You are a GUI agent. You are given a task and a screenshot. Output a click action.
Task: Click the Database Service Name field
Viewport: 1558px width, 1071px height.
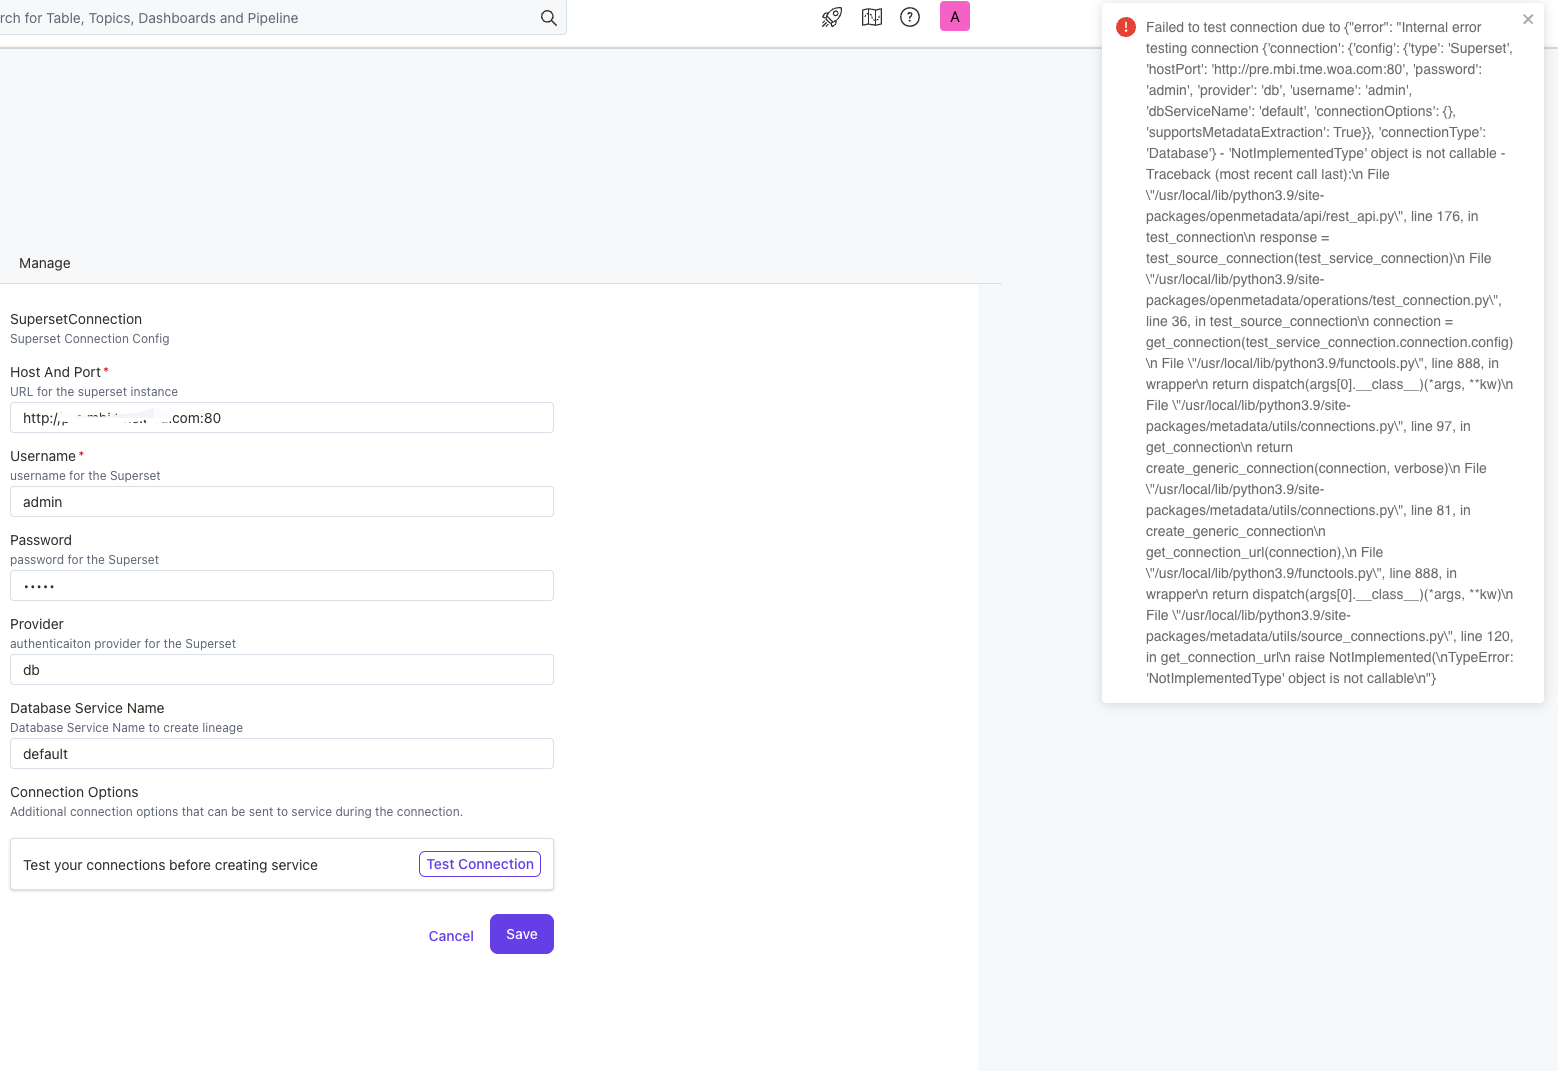click(281, 753)
